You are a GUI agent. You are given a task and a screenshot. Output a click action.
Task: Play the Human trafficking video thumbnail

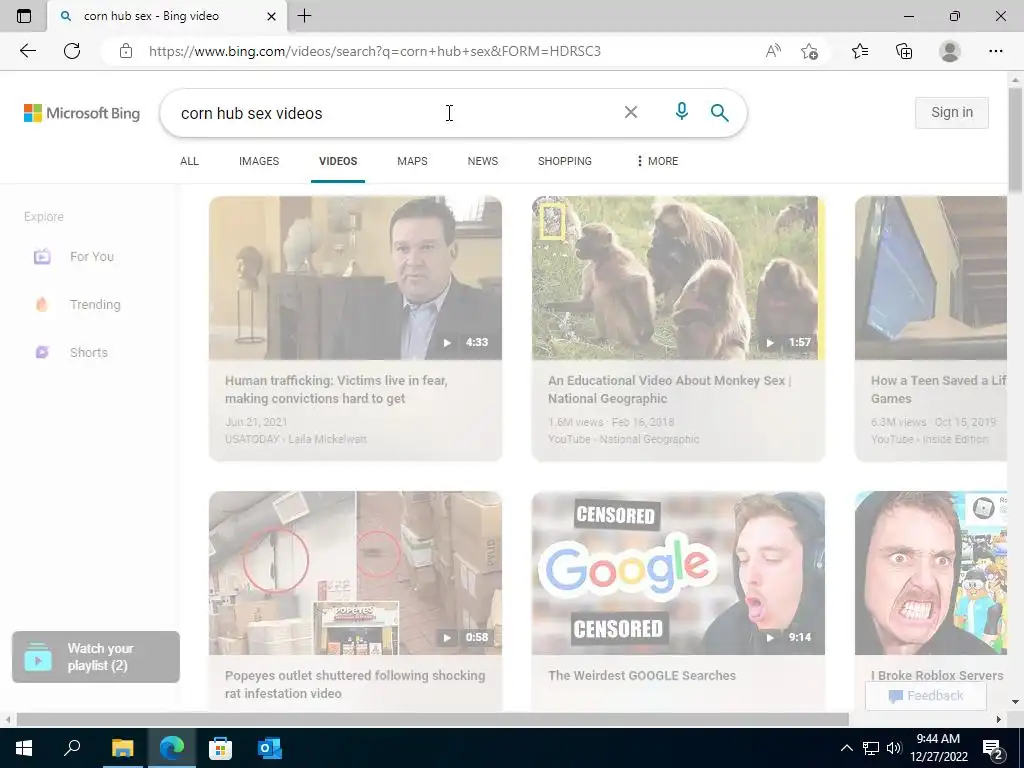tap(355, 278)
